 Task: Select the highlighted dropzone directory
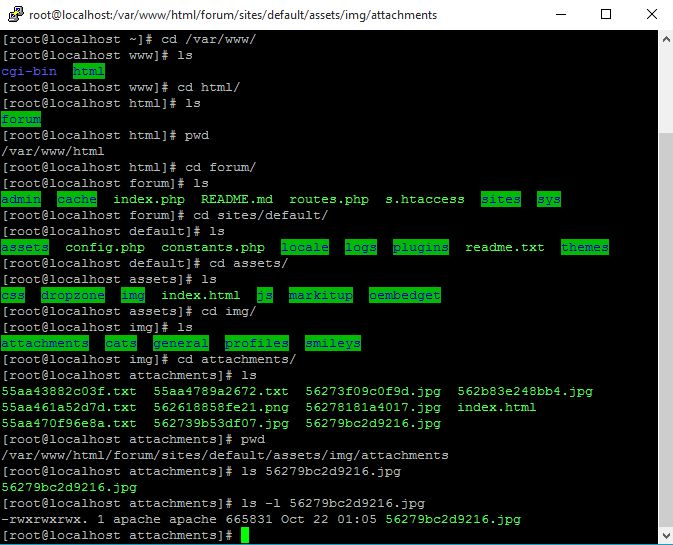[x=73, y=295]
